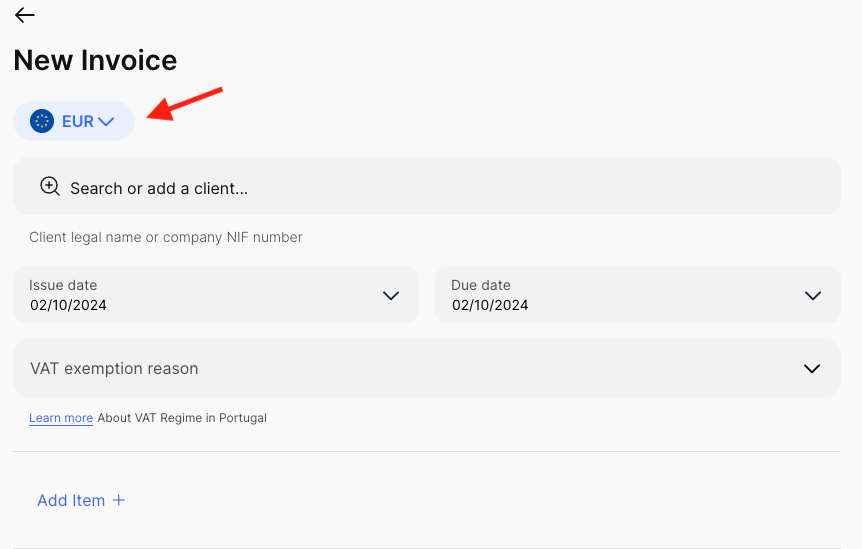Viewport: 862px width, 549px height.
Task: Open the VAT exemption reason dropdown
Action: 426,368
